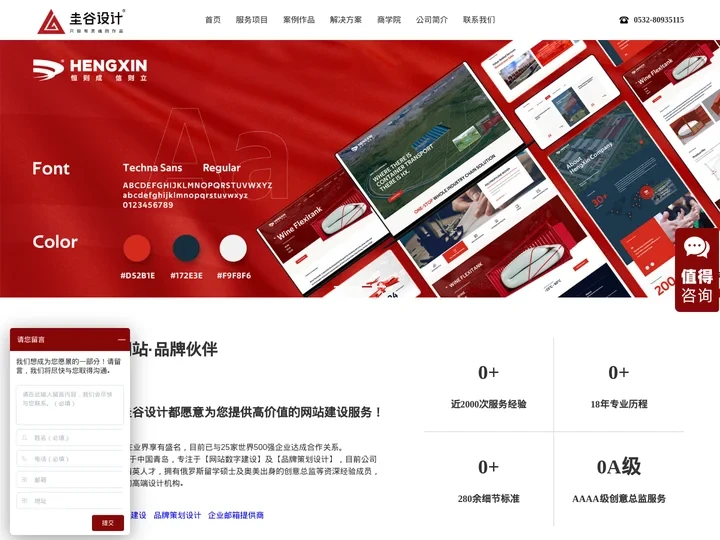This screenshot has width=720, height=540.
Task: Click the 280余细节标准 stat text
Action: (489, 499)
